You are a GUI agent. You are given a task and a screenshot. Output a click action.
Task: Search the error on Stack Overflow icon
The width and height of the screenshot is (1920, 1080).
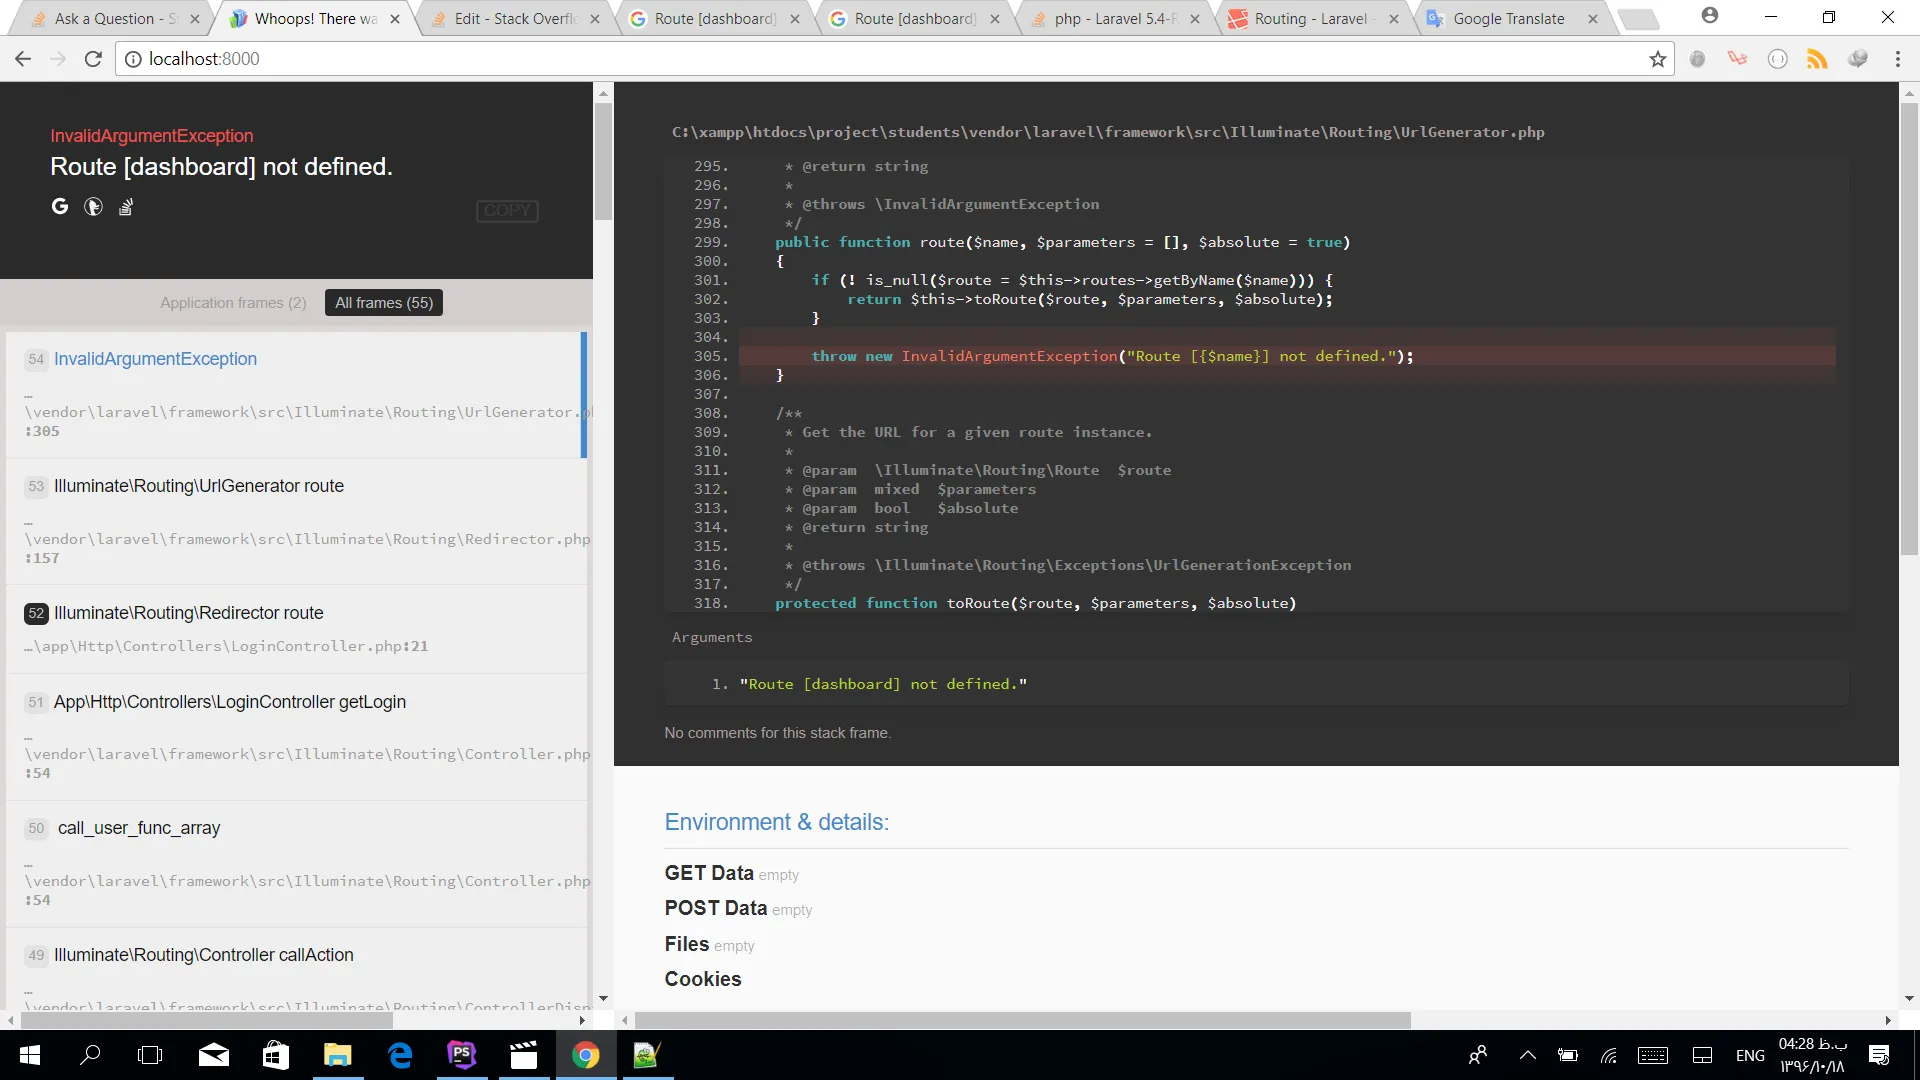126,207
